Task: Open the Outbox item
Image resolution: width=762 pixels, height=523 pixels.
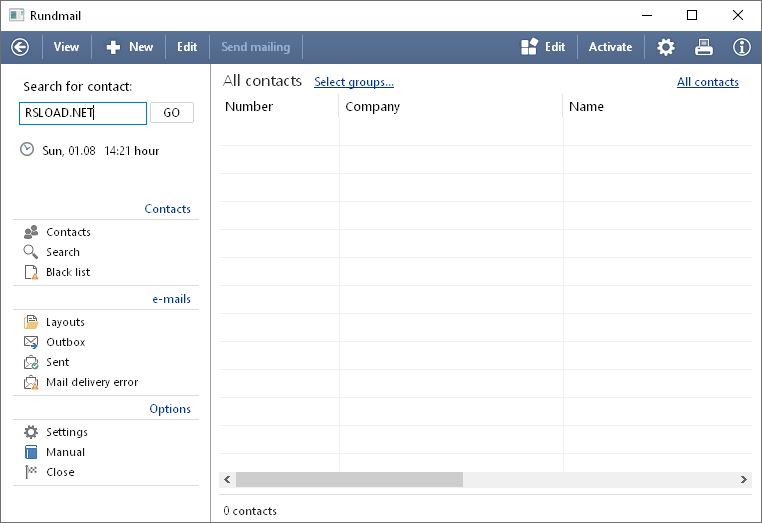Action: (66, 342)
